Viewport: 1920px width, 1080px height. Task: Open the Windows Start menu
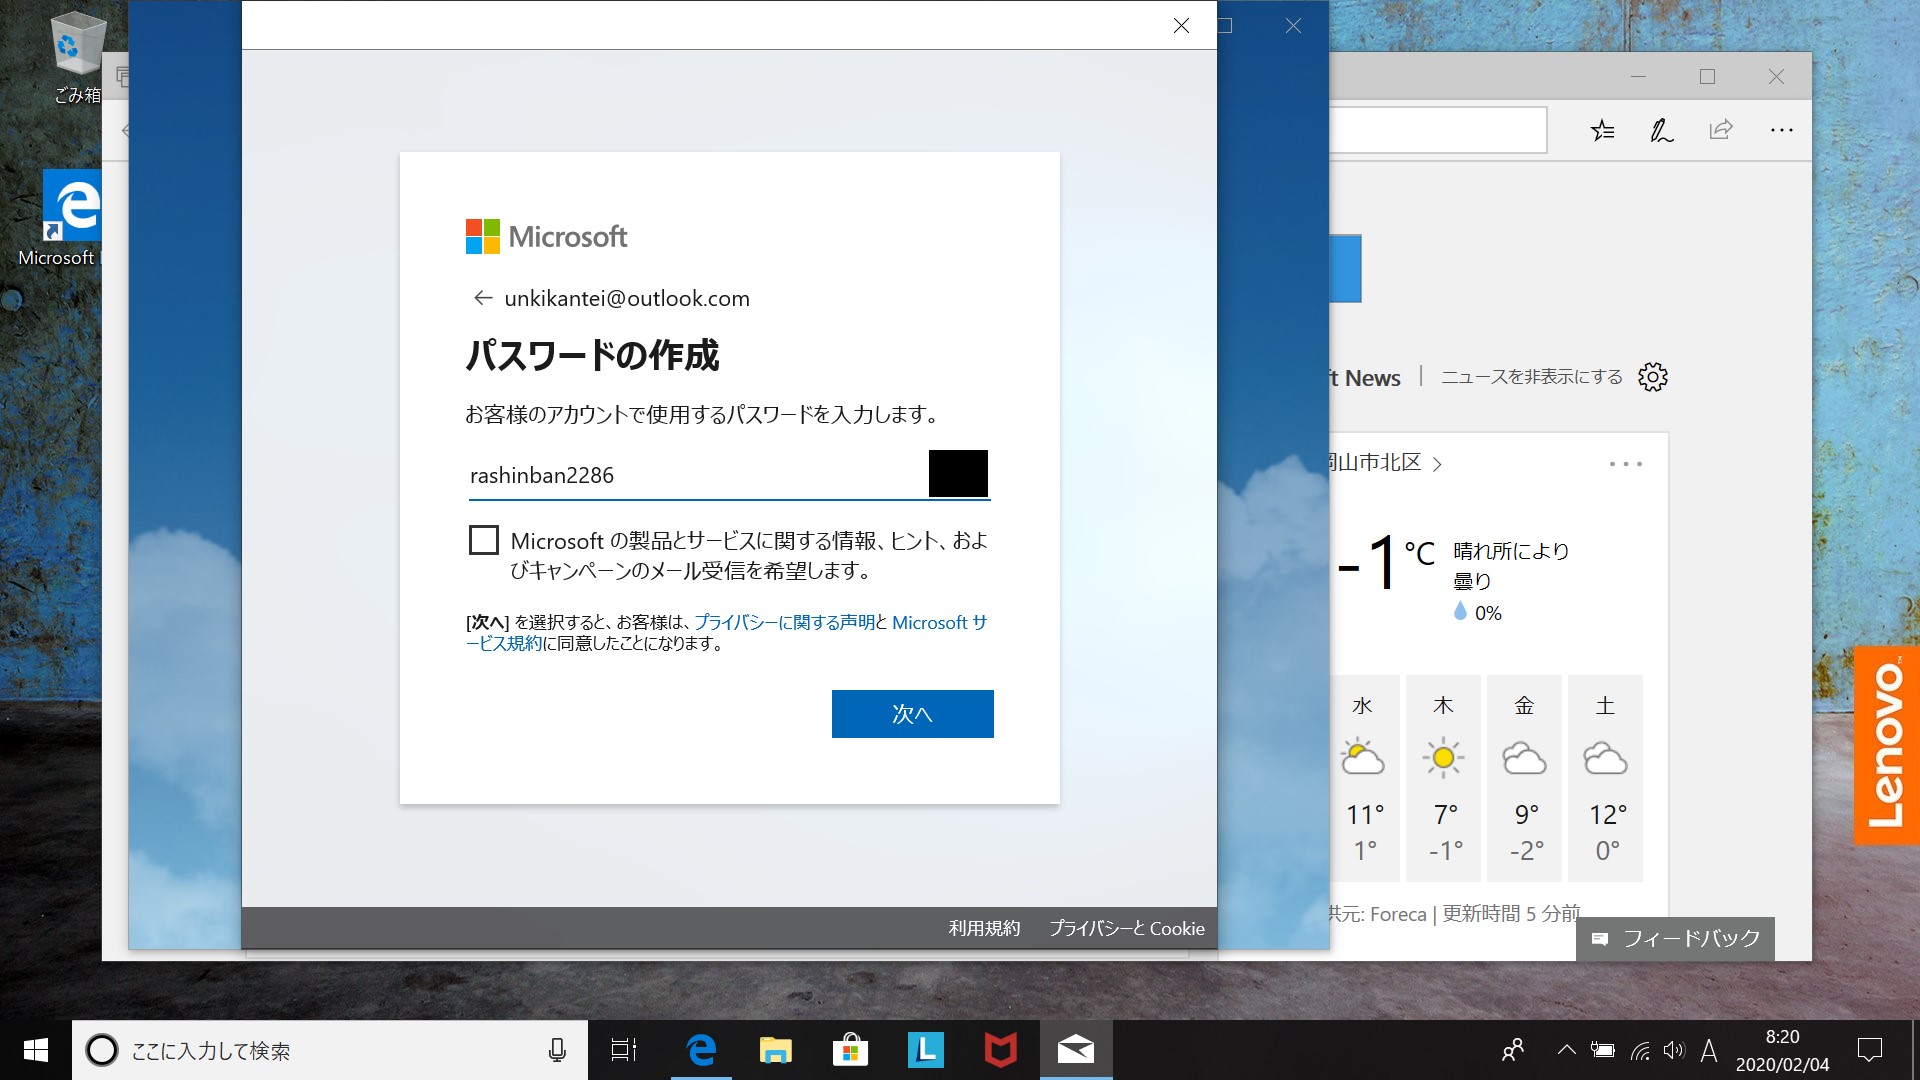click(x=36, y=1050)
